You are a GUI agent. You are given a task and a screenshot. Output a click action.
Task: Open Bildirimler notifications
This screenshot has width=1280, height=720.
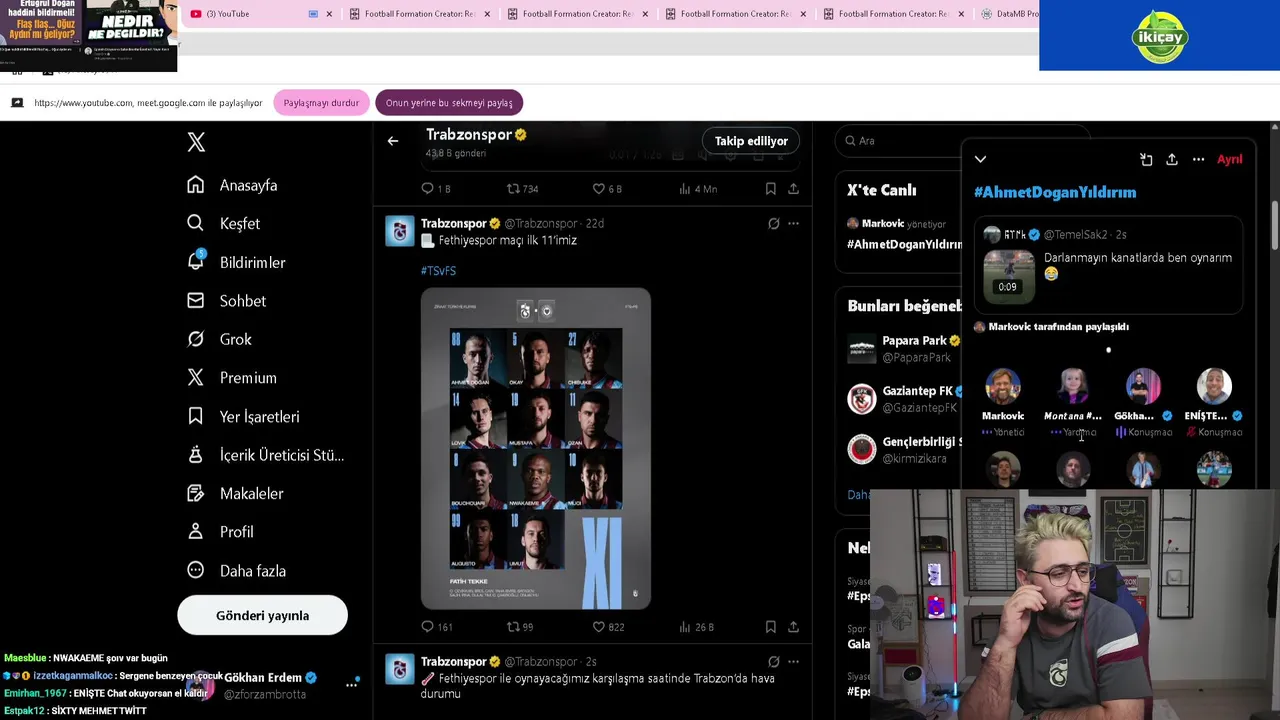pyautogui.click(x=236, y=262)
